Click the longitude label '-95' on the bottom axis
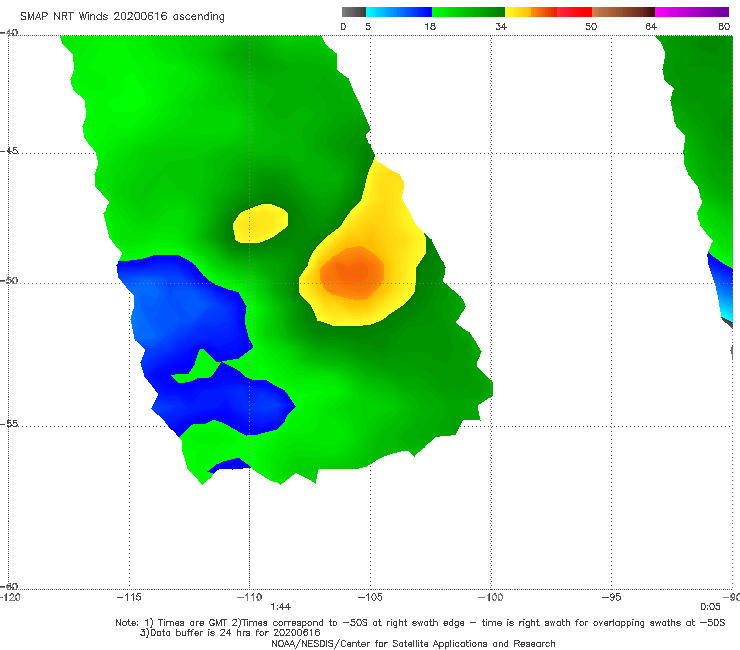 click(x=612, y=597)
